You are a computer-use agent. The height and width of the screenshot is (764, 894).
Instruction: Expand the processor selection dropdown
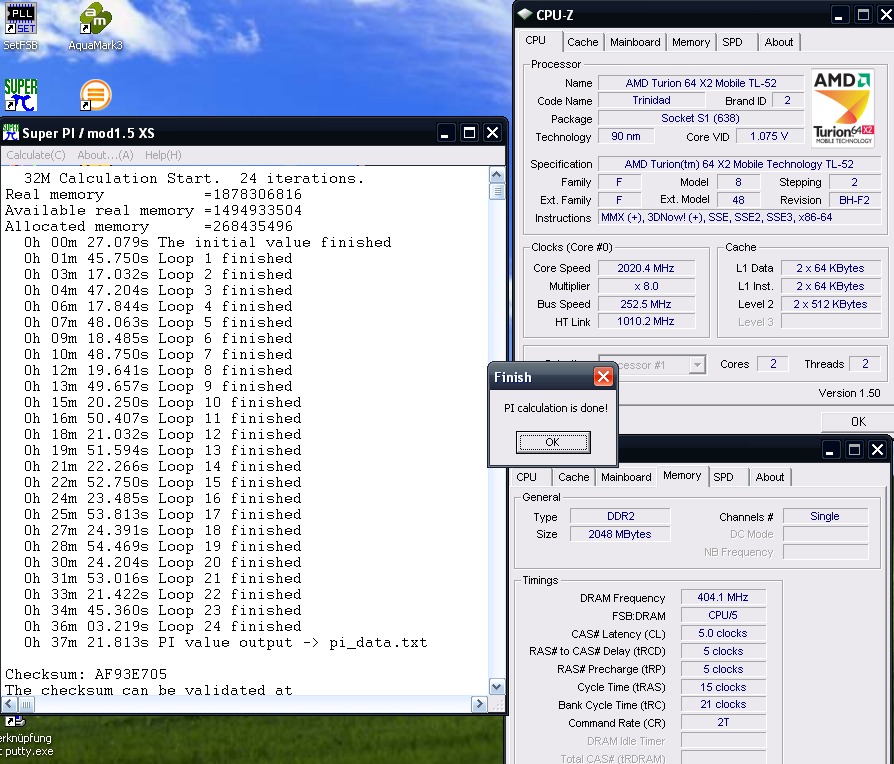pyautogui.click(x=697, y=365)
